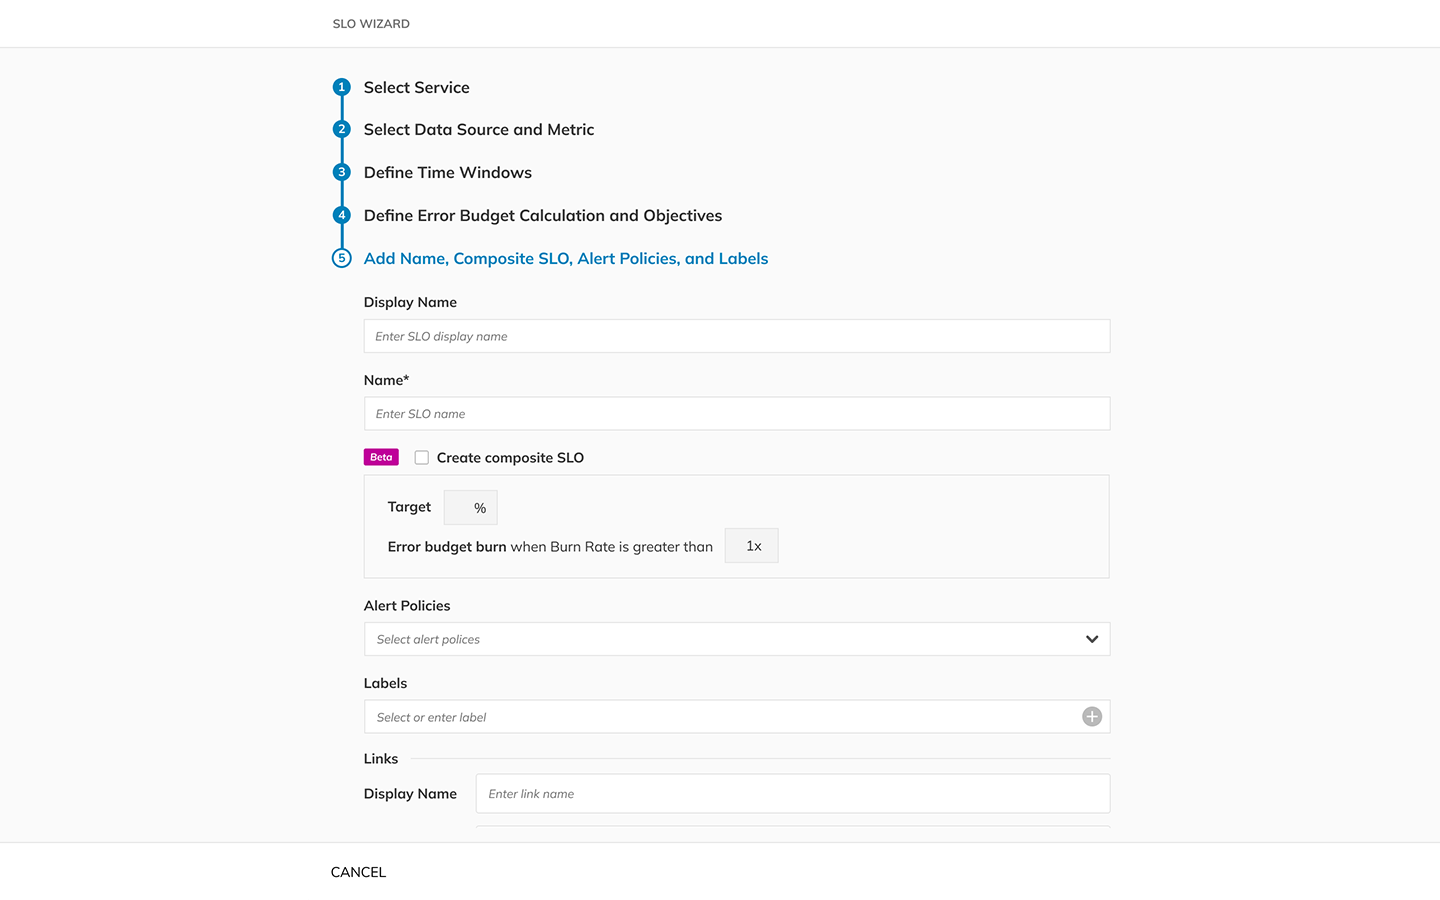
Task: Enable the Create composite SLO checkbox
Action: pos(422,458)
